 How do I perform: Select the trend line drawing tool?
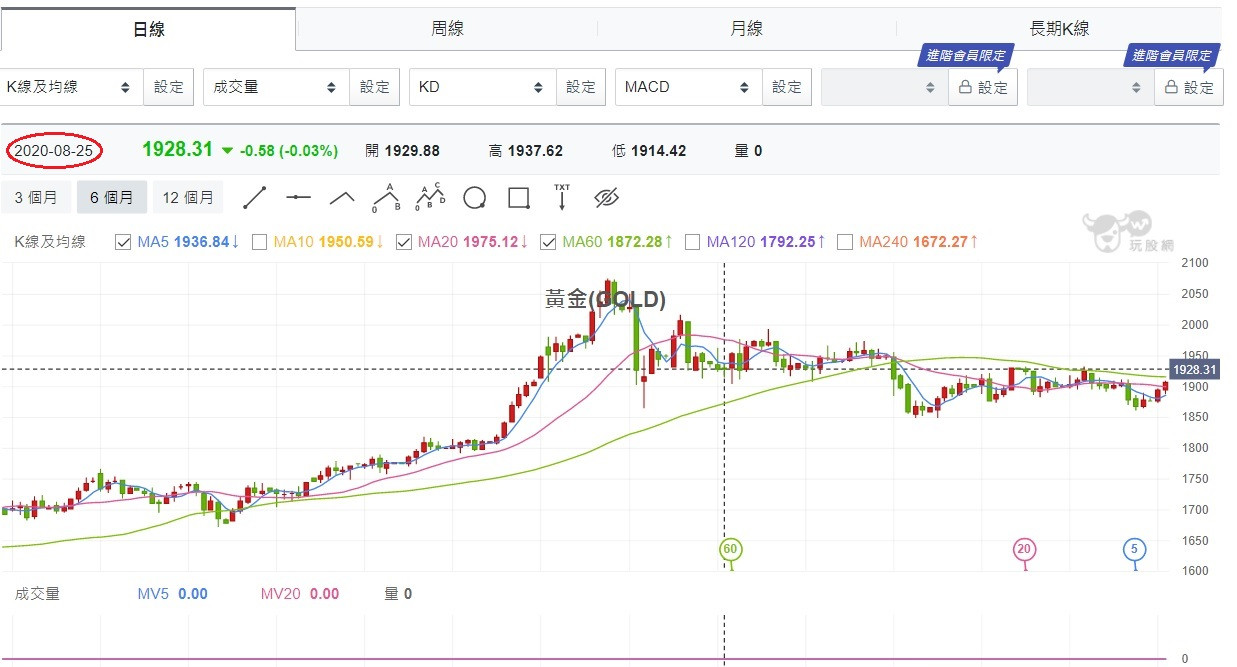pos(255,198)
